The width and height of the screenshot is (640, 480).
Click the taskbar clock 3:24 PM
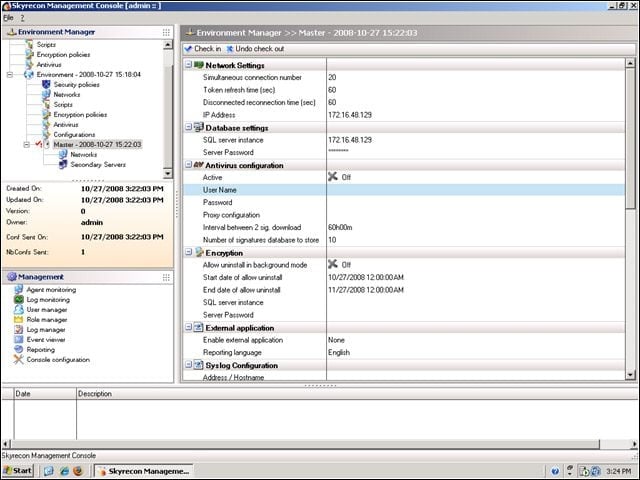coord(619,471)
